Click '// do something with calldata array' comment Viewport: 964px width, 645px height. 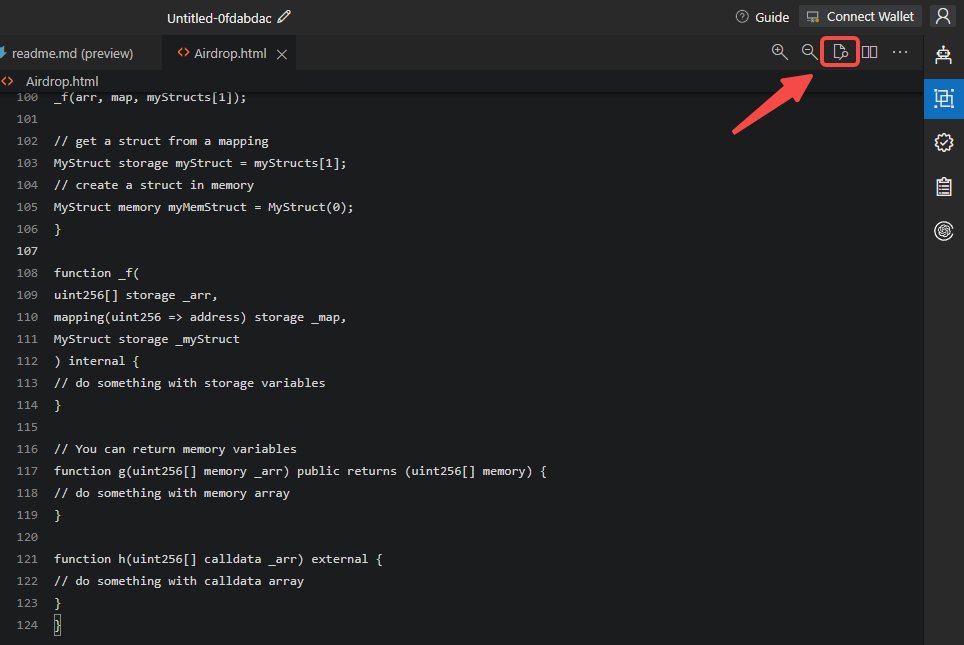point(179,581)
